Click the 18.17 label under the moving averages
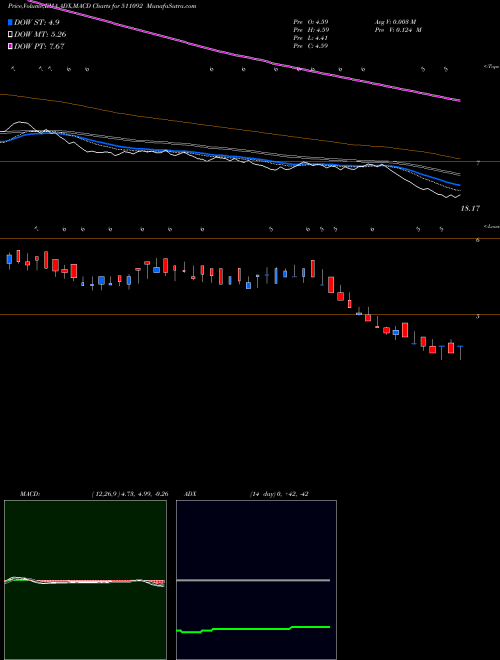Image resolution: width=500 pixels, height=660 pixels. click(x=471, y=208)
